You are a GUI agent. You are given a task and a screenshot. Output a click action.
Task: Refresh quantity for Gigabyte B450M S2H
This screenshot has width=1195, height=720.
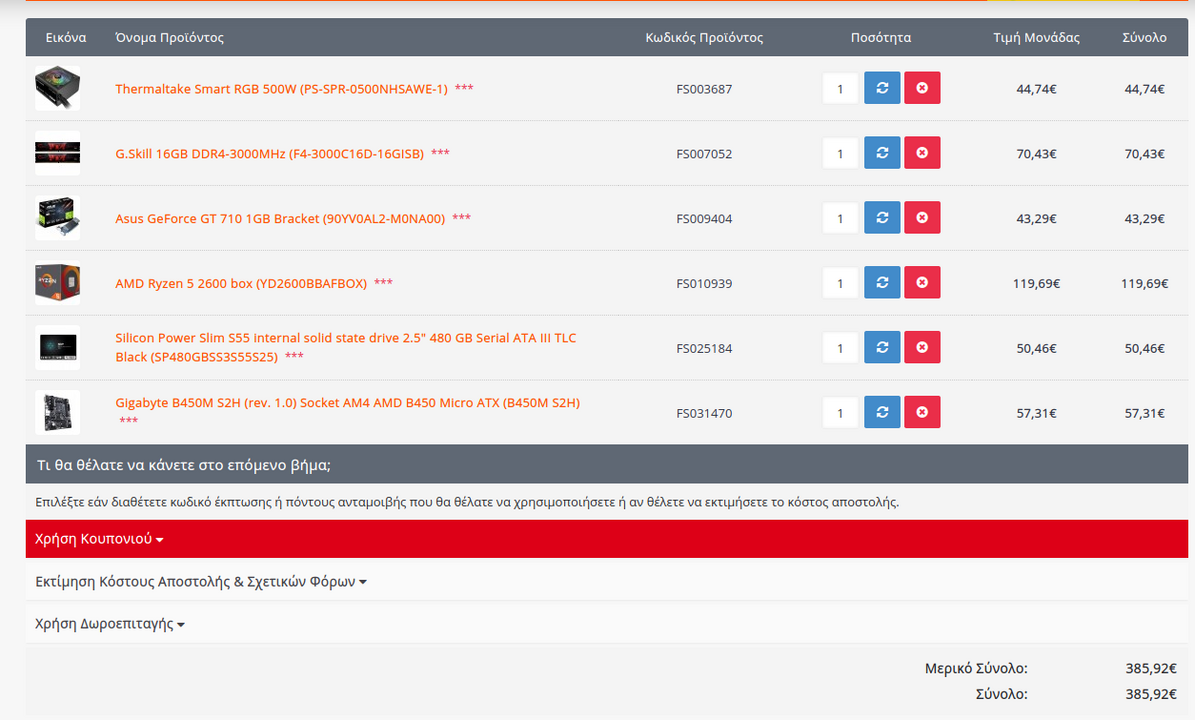click(x=882, y=412)
